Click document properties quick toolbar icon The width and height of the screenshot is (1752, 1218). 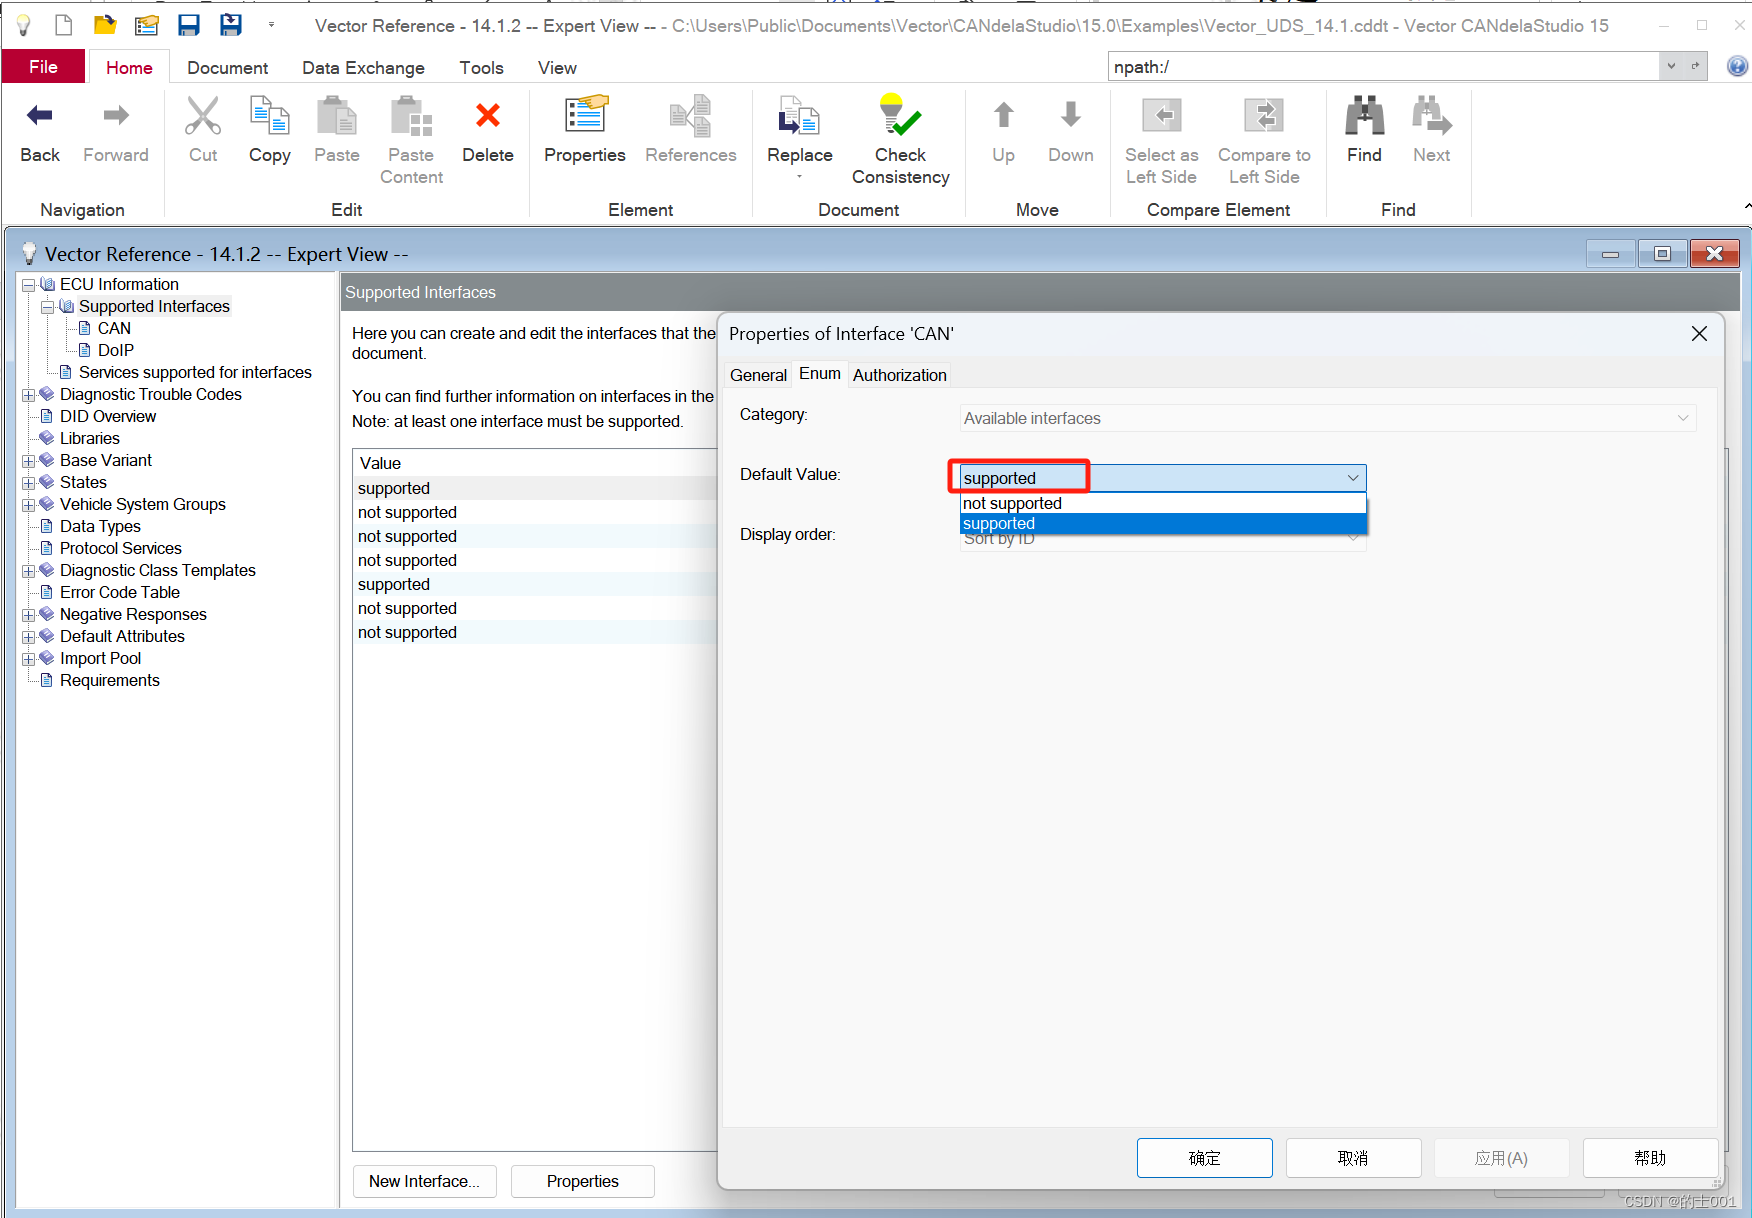pos(147,25)
